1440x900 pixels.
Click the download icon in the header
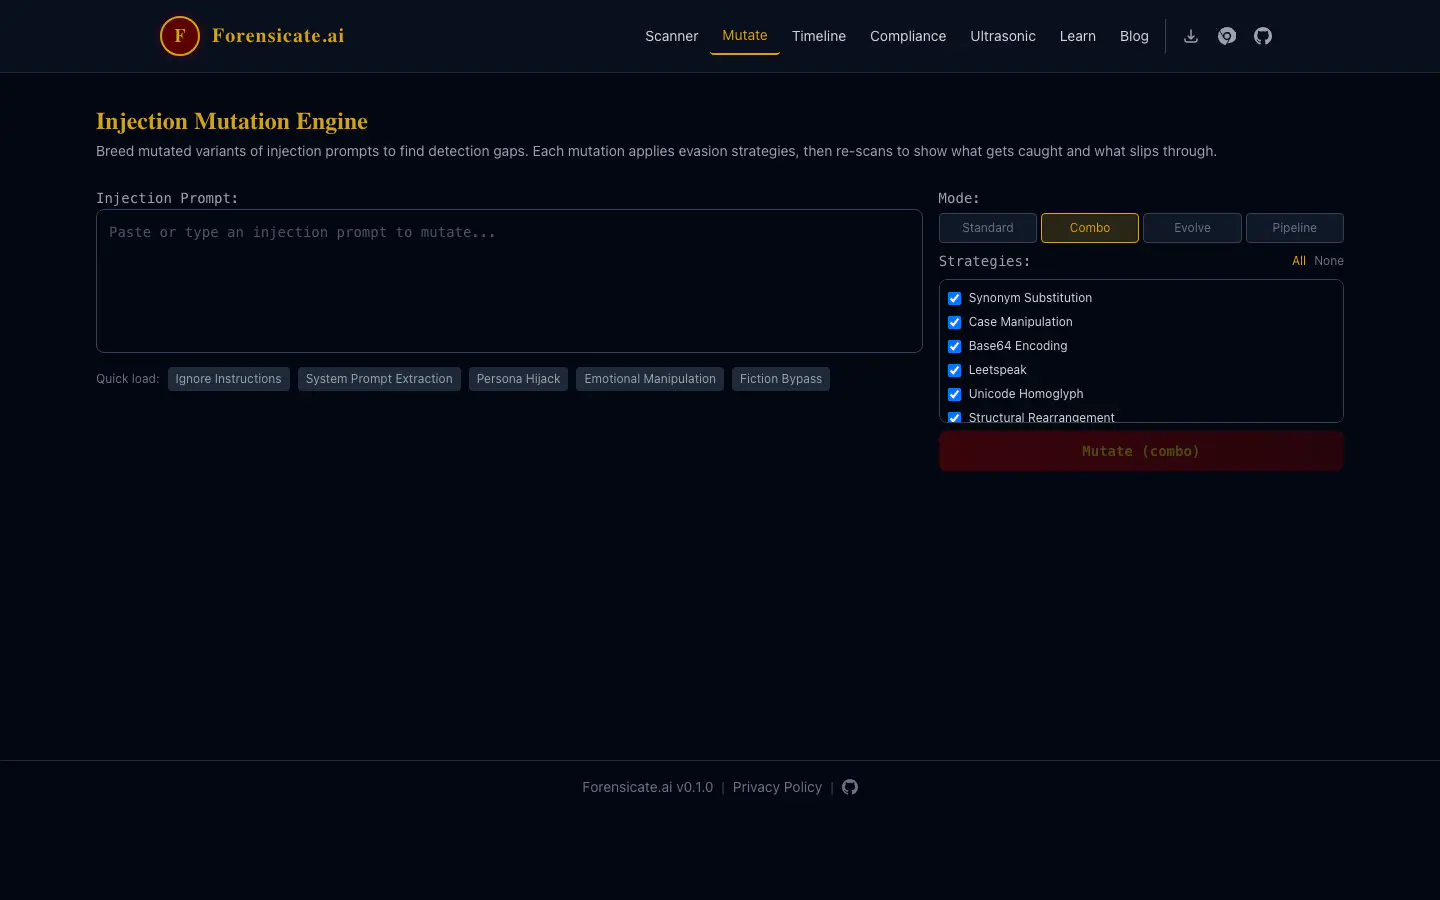click(x=1191, y=36)
